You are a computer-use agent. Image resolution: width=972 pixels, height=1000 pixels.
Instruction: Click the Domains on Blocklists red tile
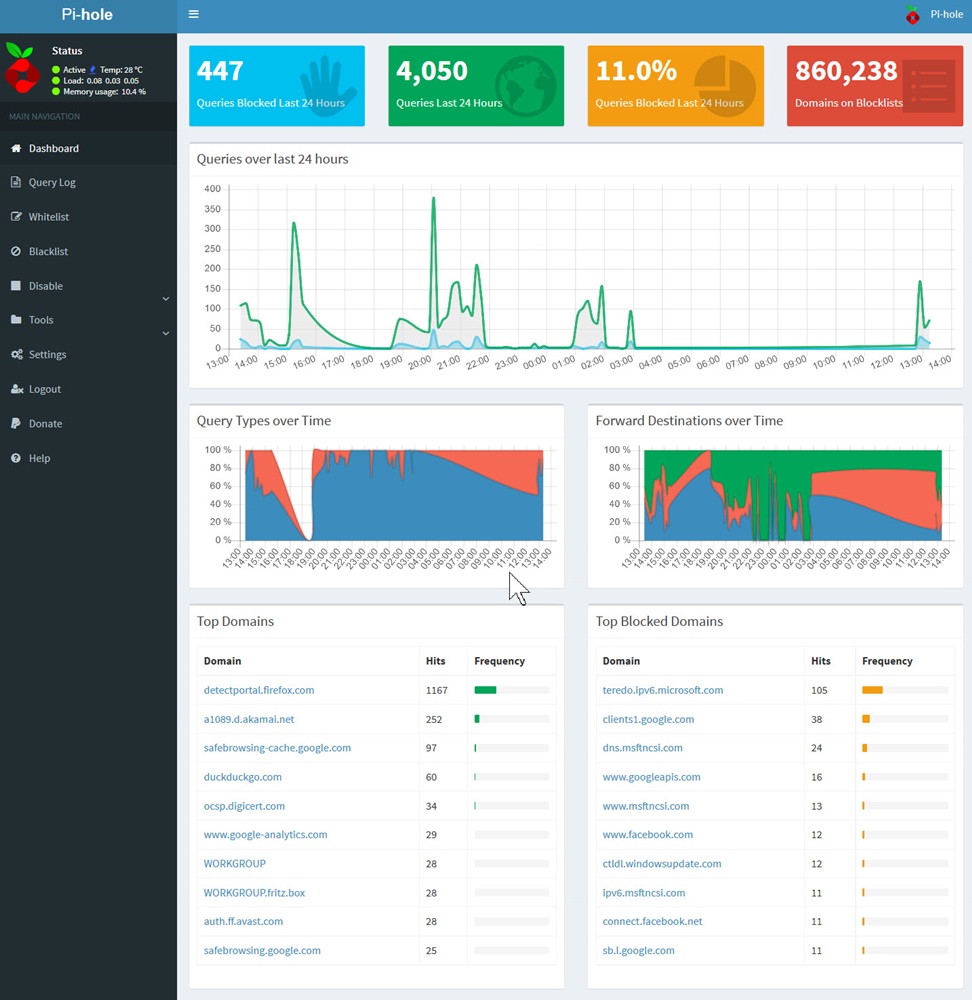874,86
